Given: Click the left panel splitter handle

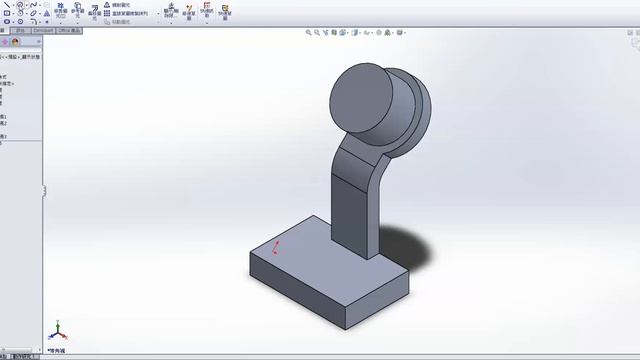Looking at the screenshot, I should click(43, 191).
